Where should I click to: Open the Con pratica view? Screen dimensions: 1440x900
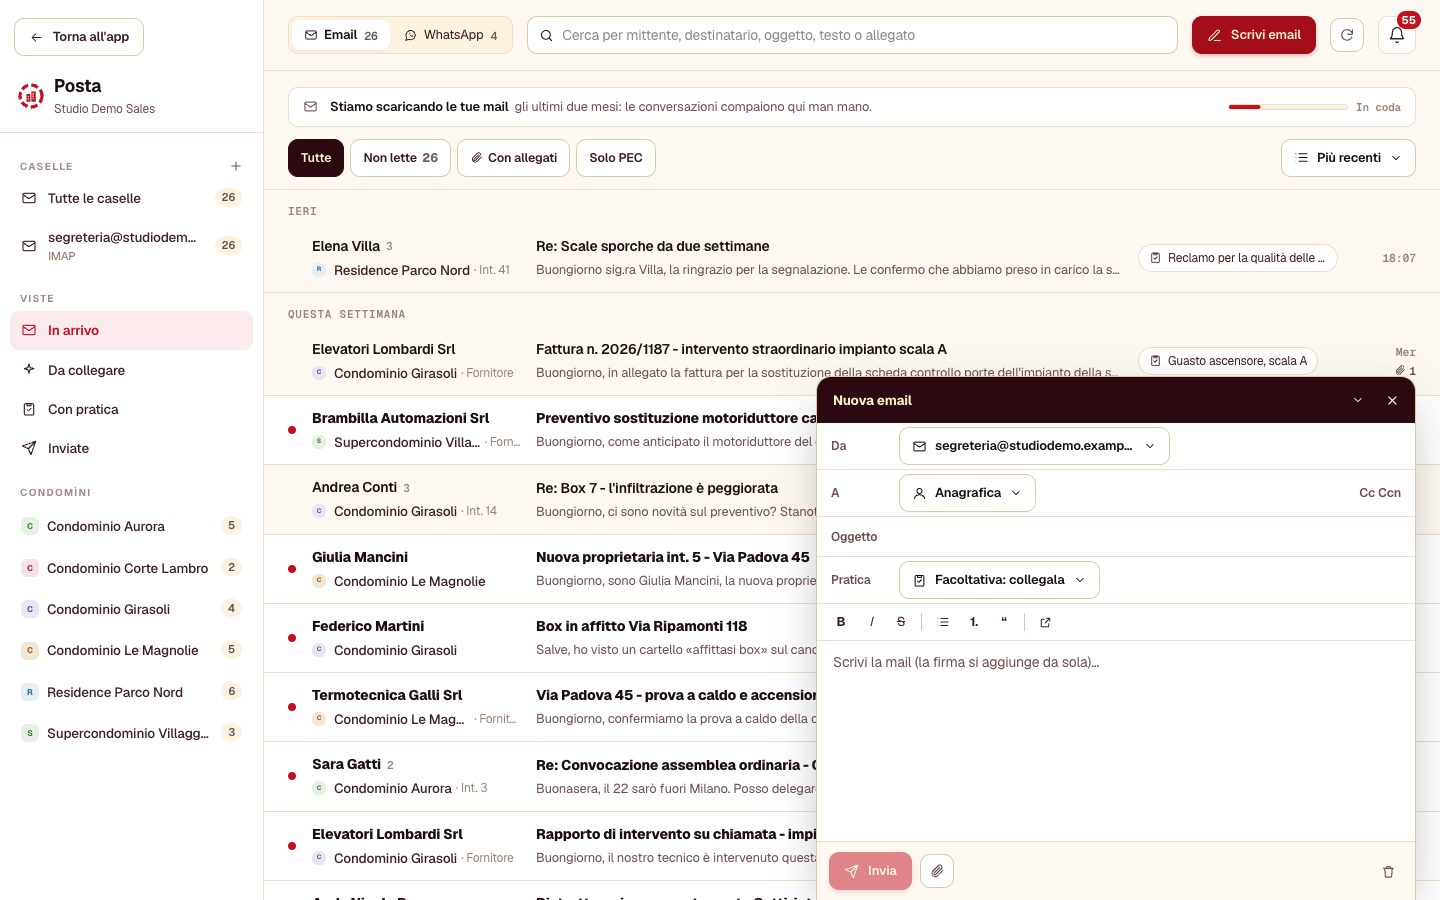pyautogui.click(x=131, y=409)
